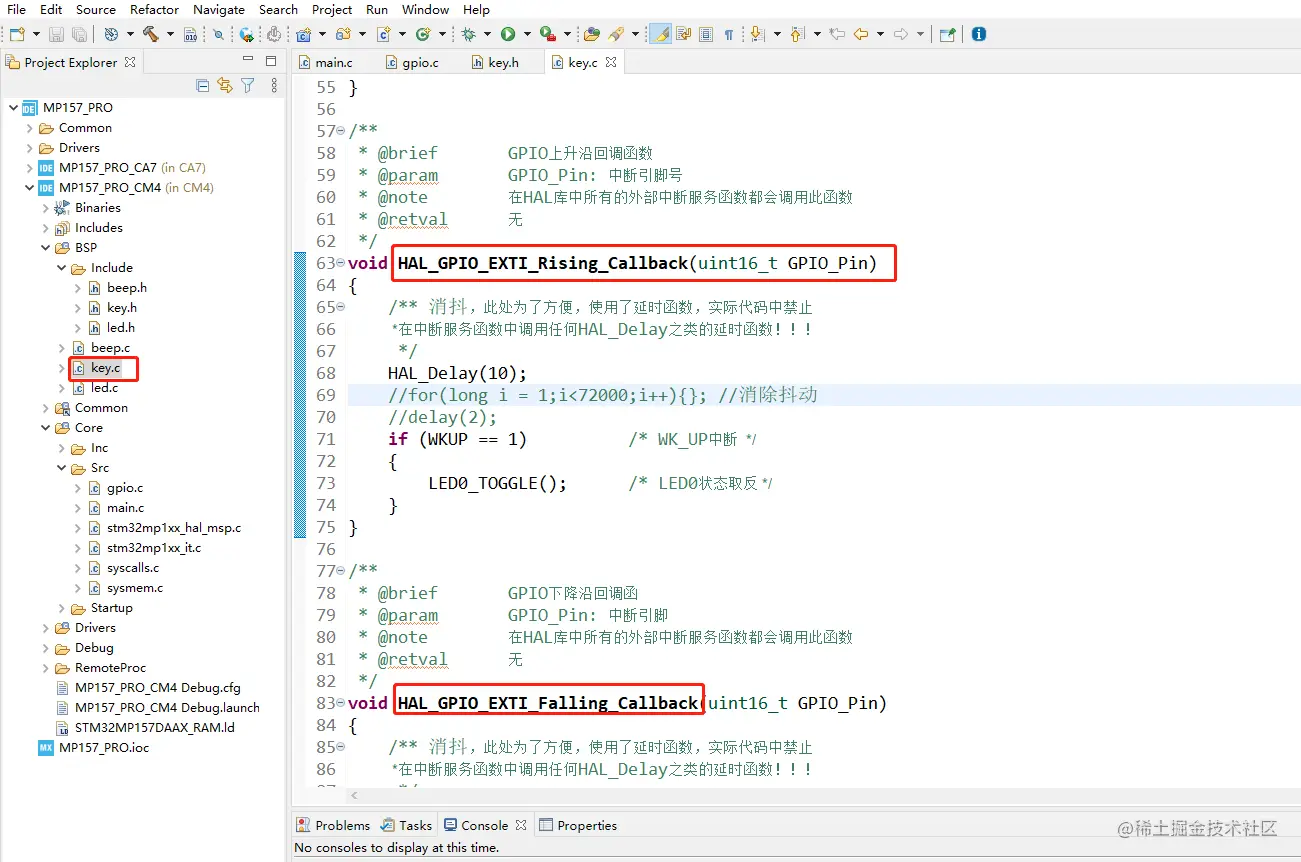Screen dimensions: 1301x862
Task: Click the blue information icon
Action: click(979, 34)
